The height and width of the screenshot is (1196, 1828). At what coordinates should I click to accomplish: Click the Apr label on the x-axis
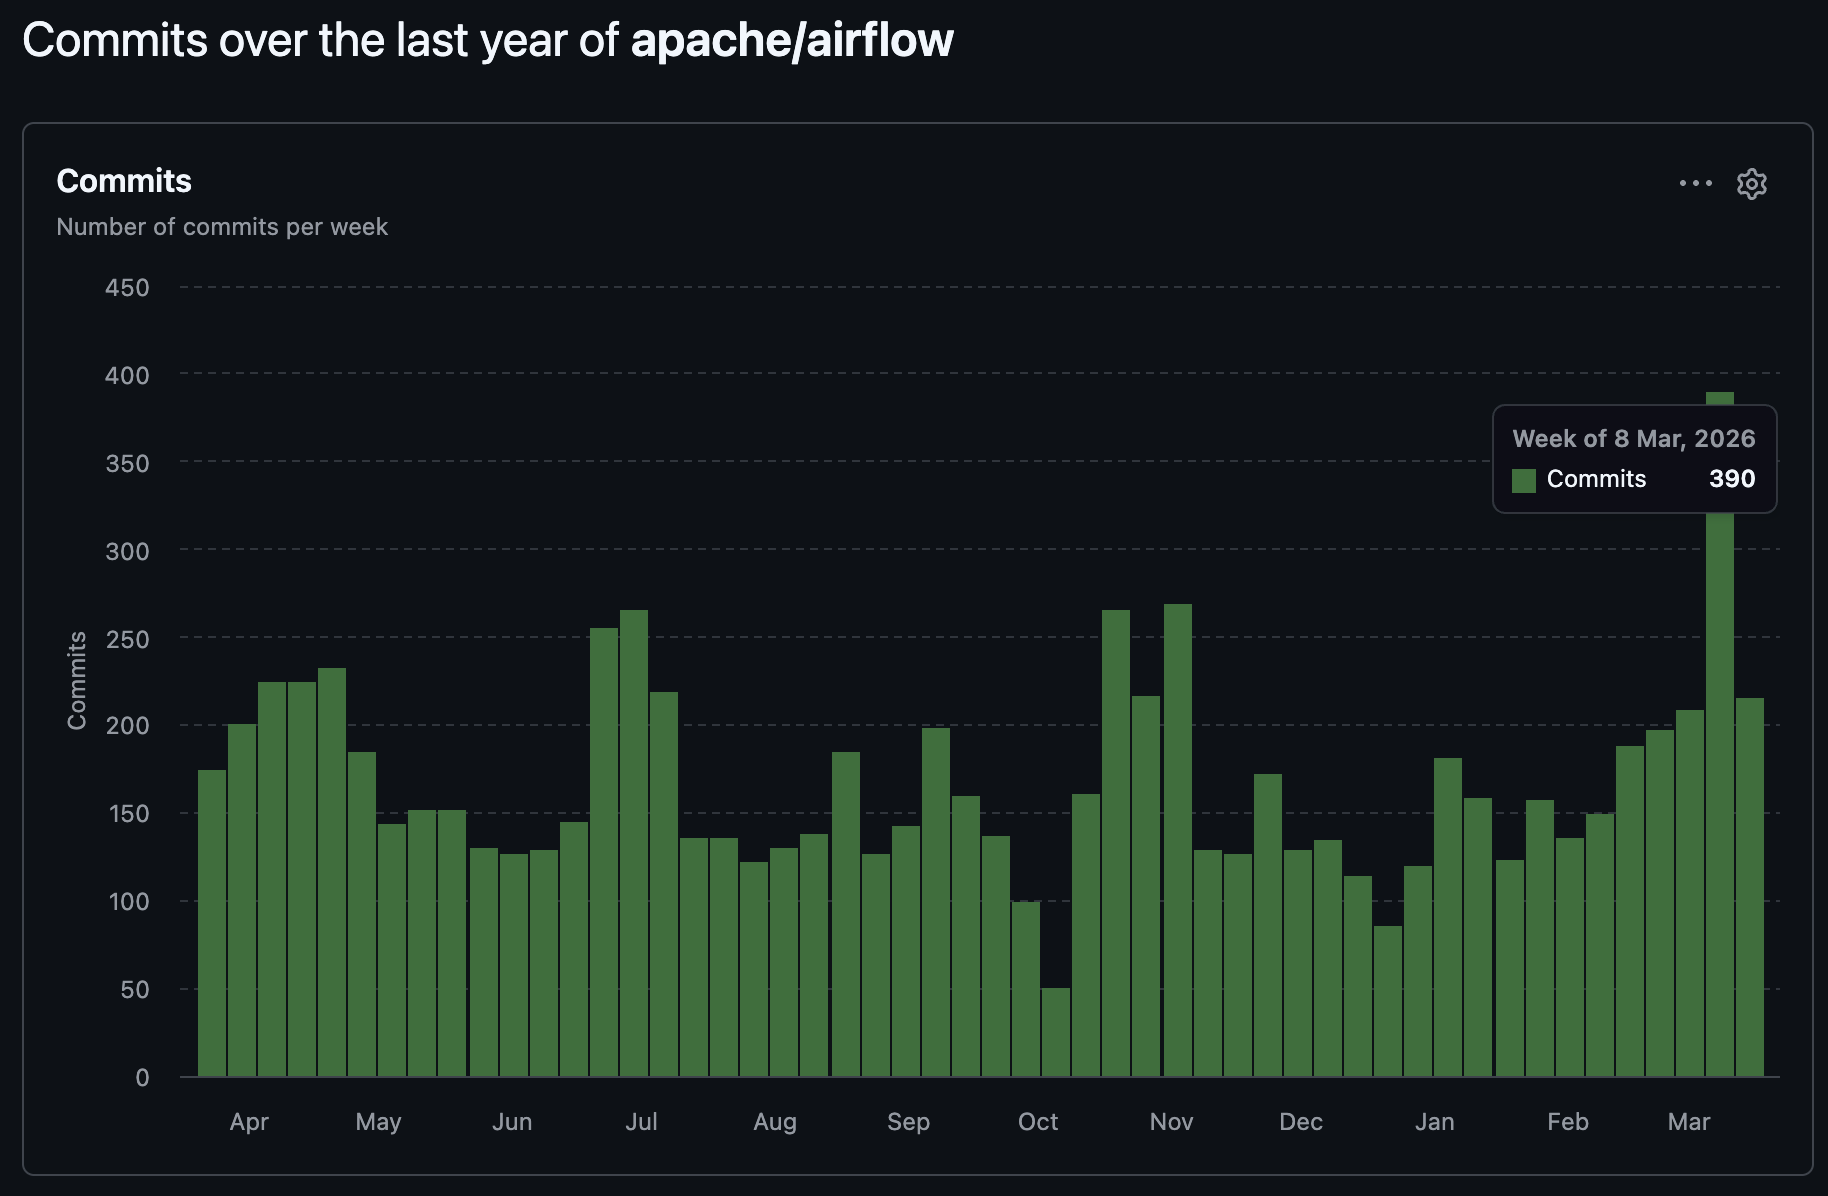(249, 1122)
